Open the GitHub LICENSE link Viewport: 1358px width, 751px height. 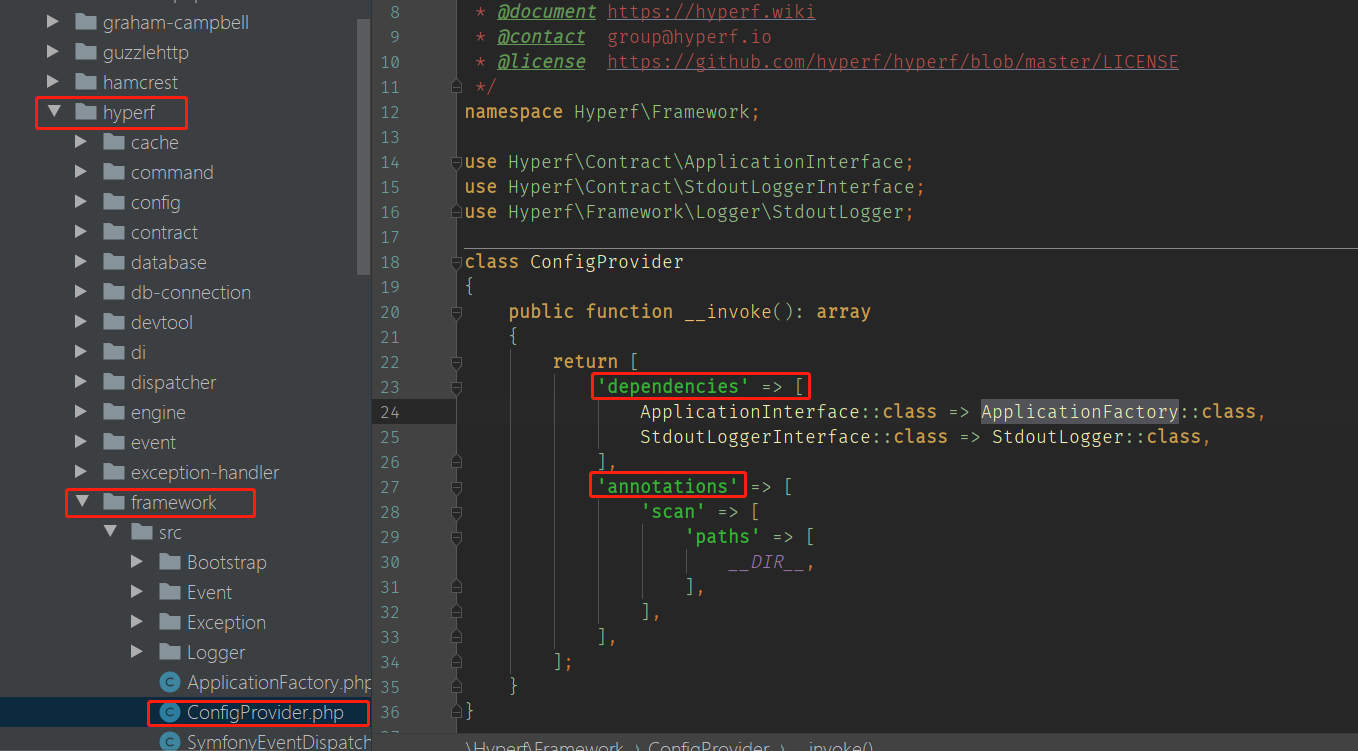[x=892, y=62]
